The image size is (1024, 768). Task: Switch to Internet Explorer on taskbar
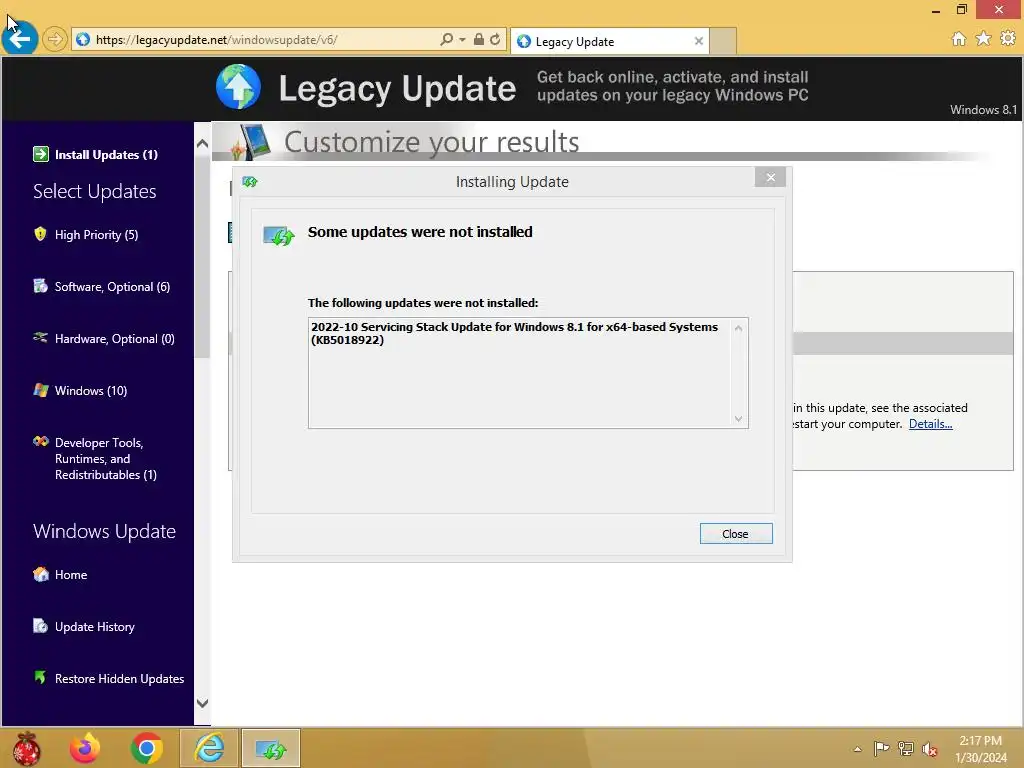click(209, 748)
